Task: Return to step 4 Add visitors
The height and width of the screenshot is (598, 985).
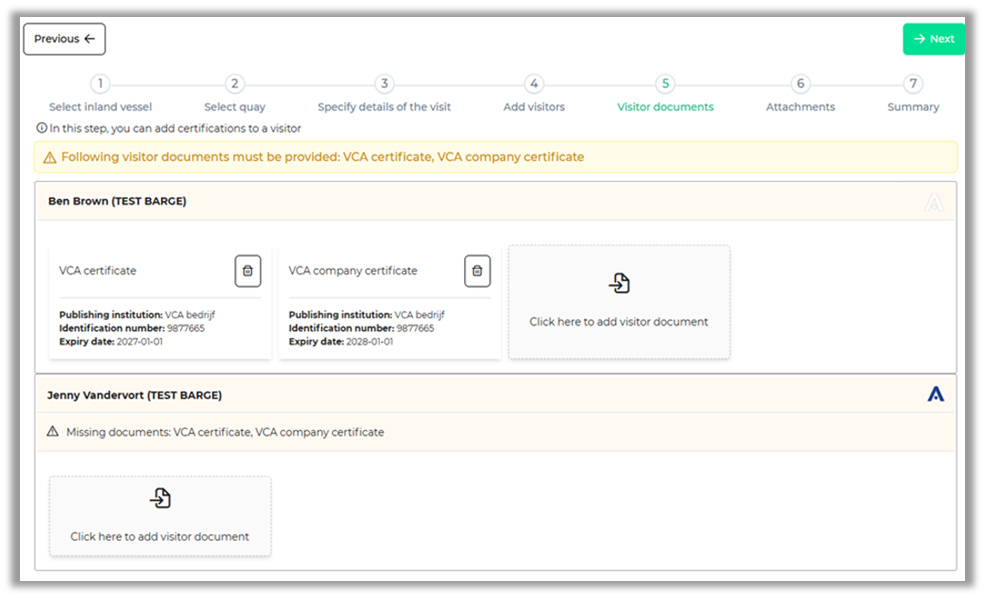Action: click(534, 85)
